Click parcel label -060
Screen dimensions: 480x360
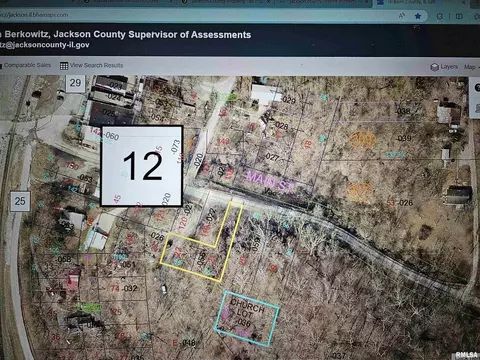[111, 136]
